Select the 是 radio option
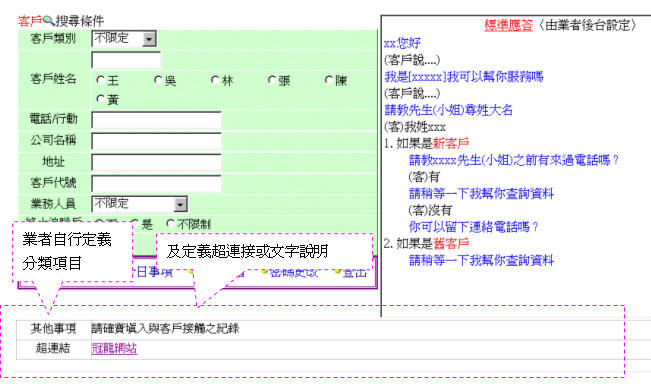The image size is (651, 384). [x=135, y=223]
